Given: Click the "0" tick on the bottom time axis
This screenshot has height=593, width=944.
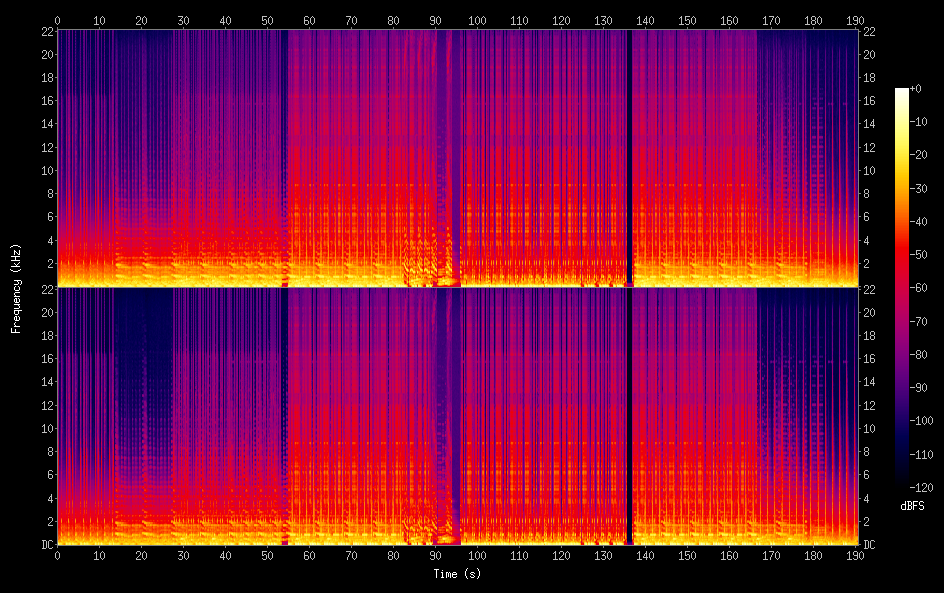Looking at the screenshot, I should pyautogui.click(x=57, y=555).
